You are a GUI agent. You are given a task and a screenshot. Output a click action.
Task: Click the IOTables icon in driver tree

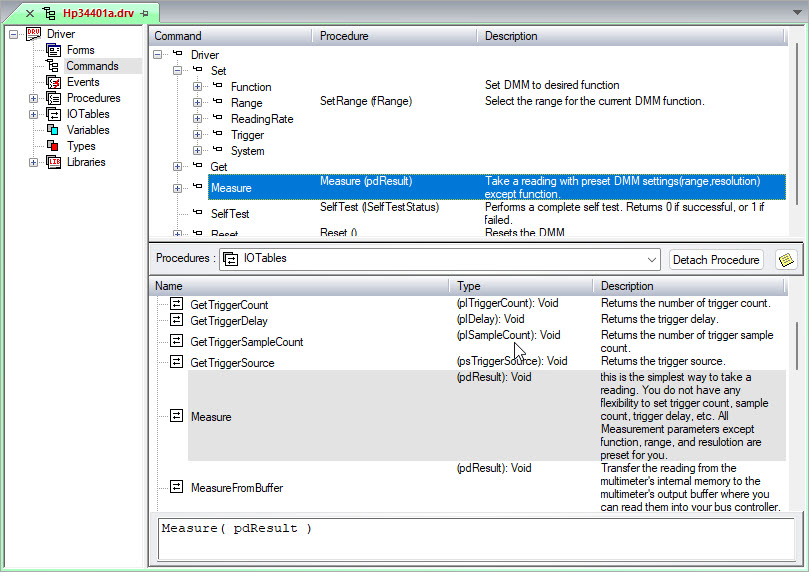tap(54, 114)
